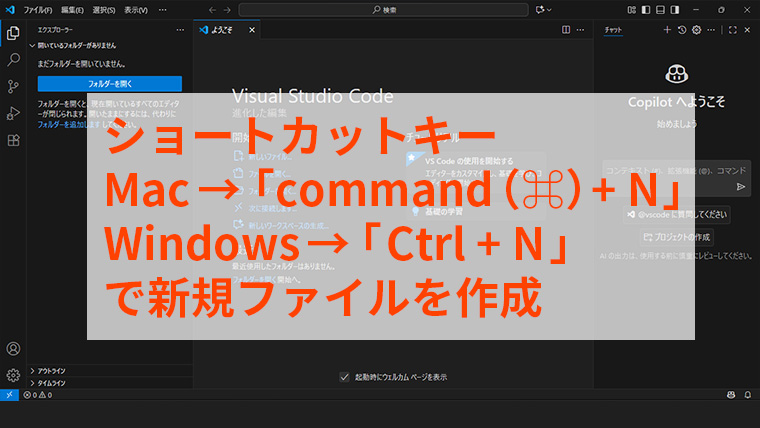
Task: Open the Search view in activity bar
Action: point(13,59)
